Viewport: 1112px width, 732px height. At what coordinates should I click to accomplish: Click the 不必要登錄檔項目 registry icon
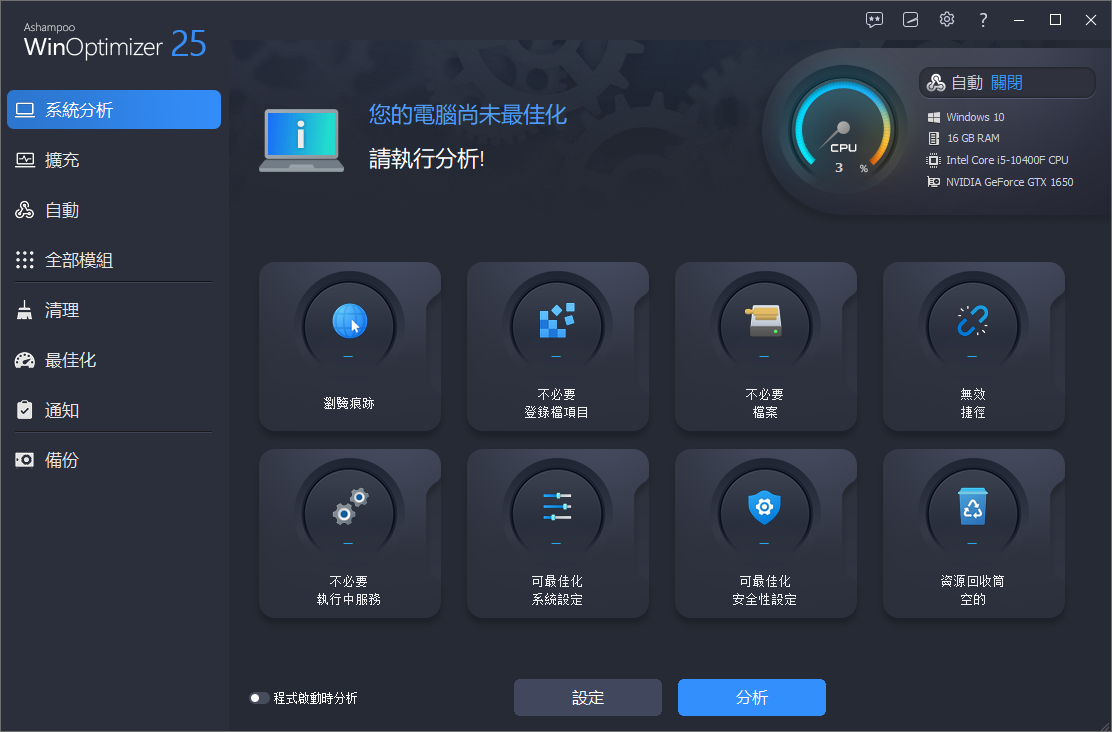coord(557,322)
